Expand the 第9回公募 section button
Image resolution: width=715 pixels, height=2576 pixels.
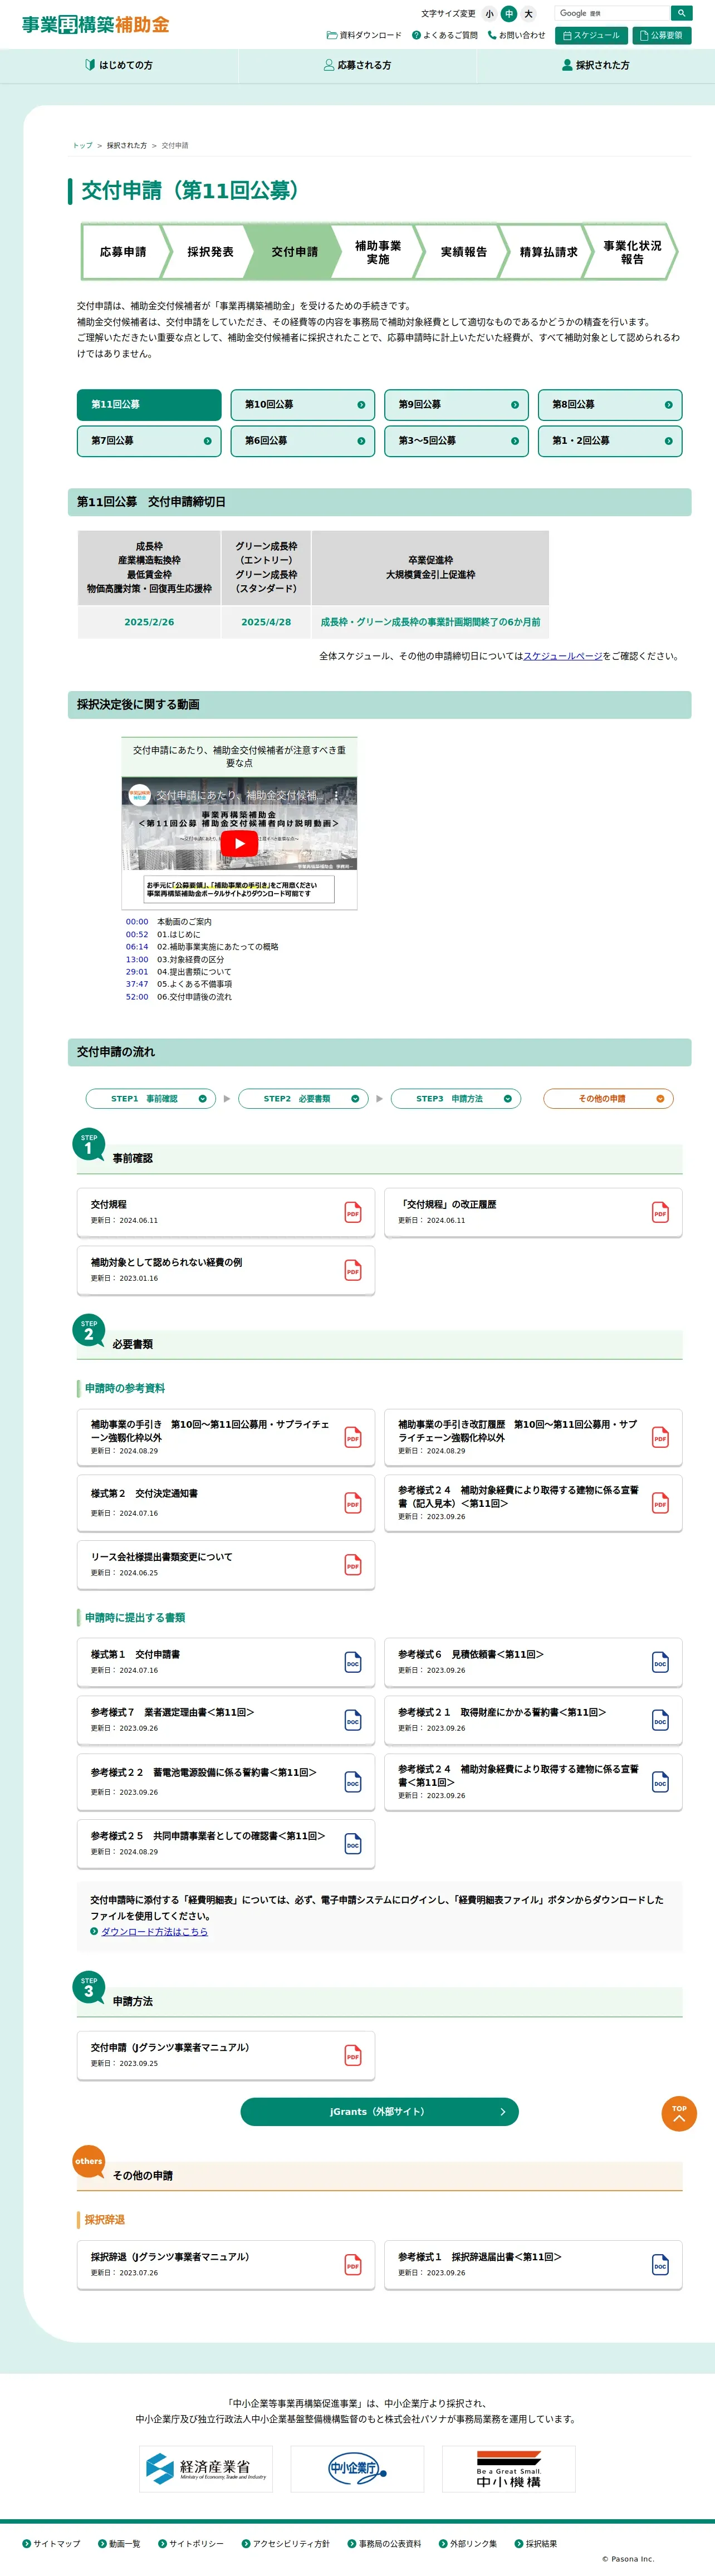(x=457, y=404)
